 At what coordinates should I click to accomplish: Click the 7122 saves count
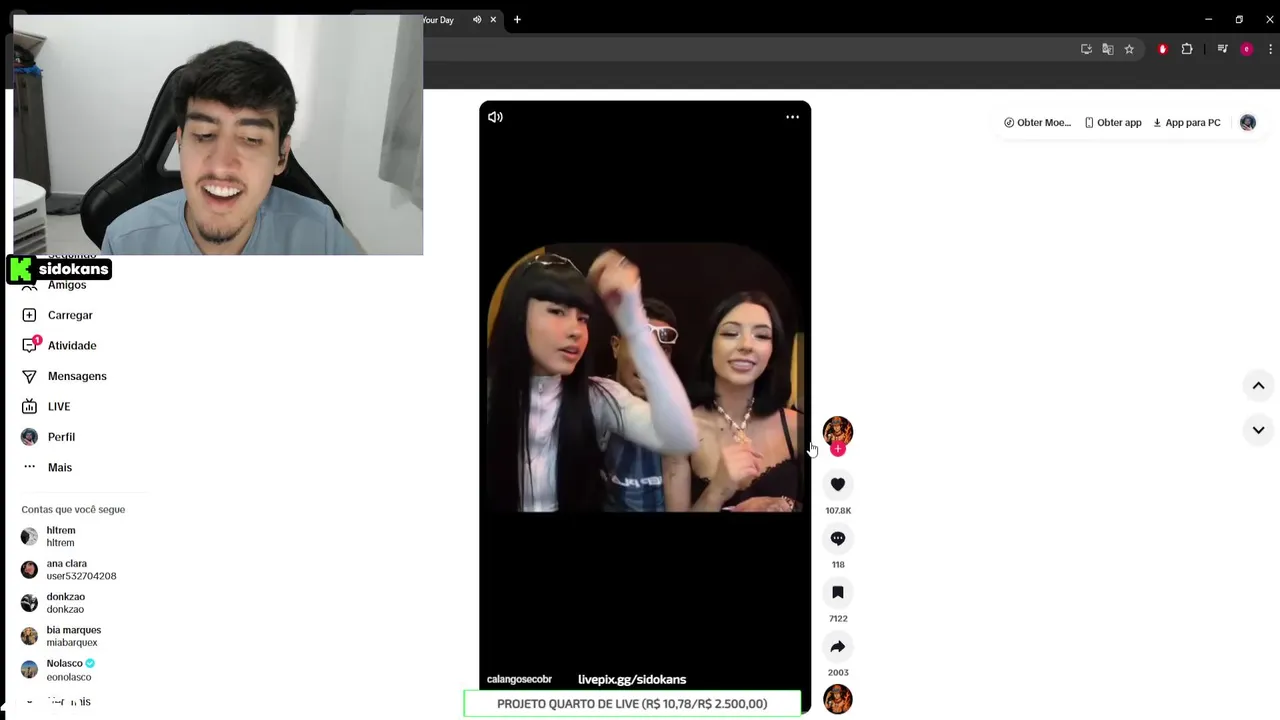point(838,619)
